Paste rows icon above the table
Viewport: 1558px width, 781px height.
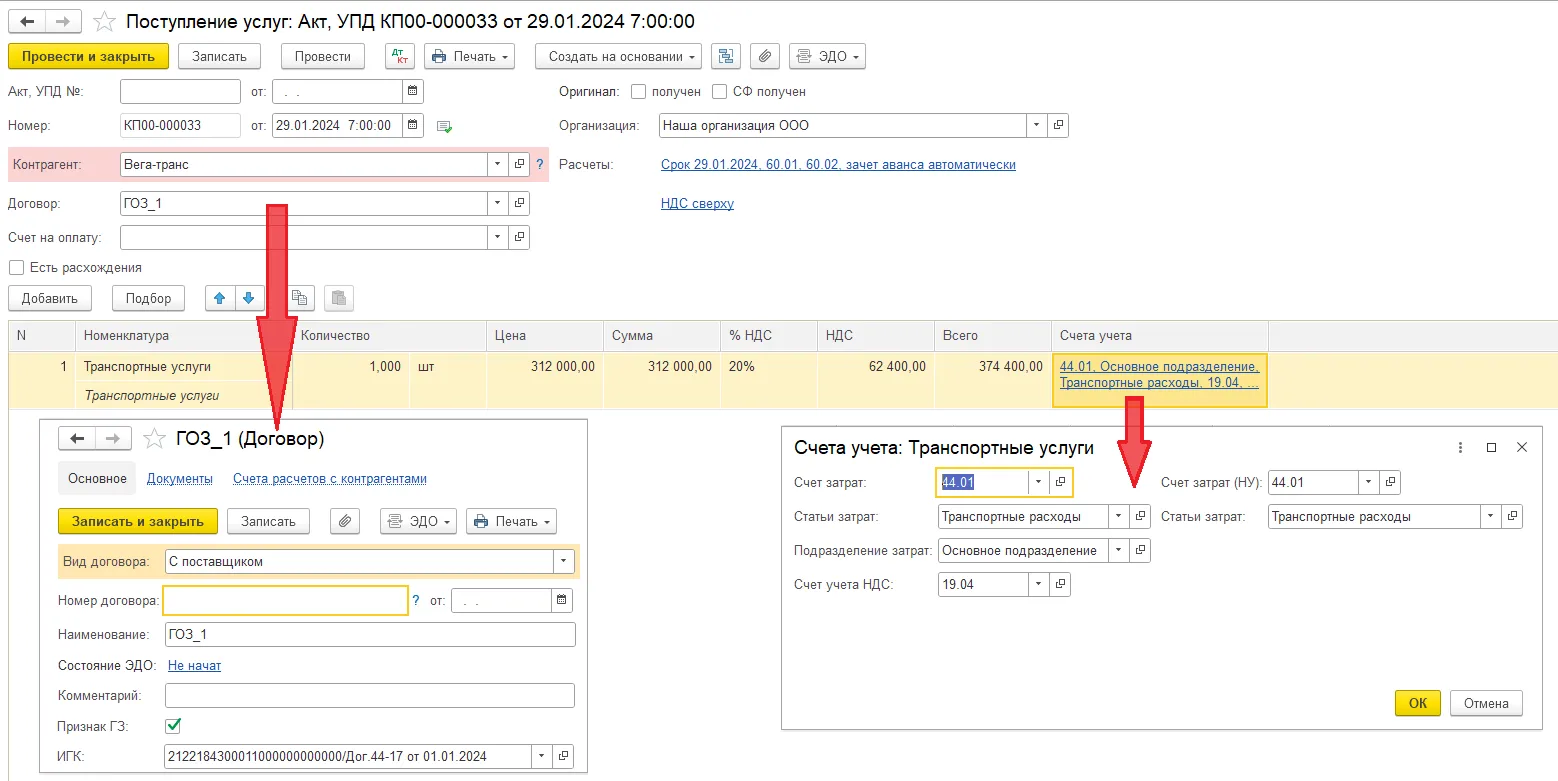pyautogui.click(x=339, y=298)
